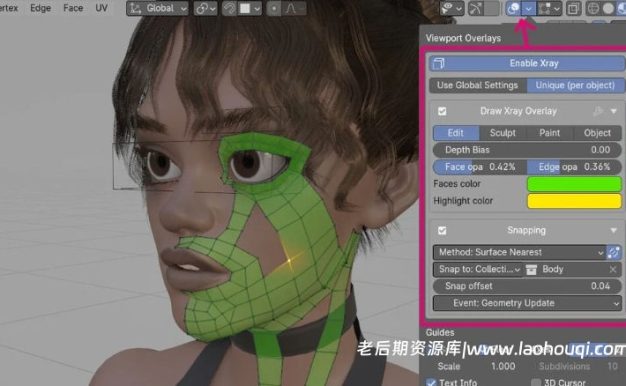
Task: Collapse the Draw Xray Overlay section
Action: (x=614, y=111)
